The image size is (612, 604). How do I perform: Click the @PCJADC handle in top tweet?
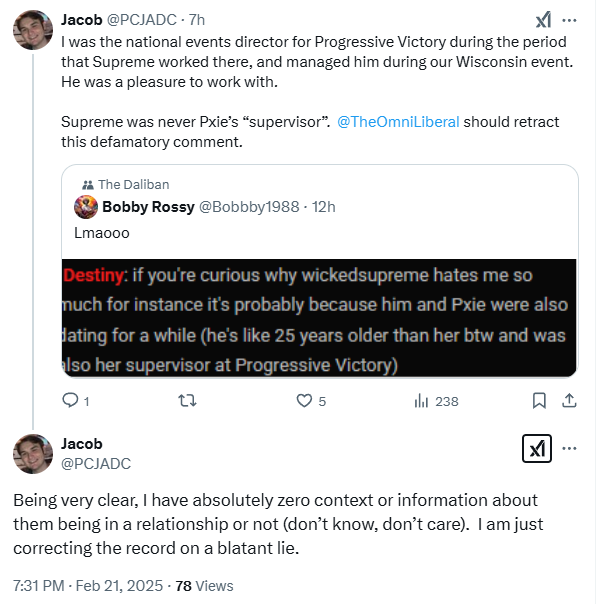click(x=142, y=20)
